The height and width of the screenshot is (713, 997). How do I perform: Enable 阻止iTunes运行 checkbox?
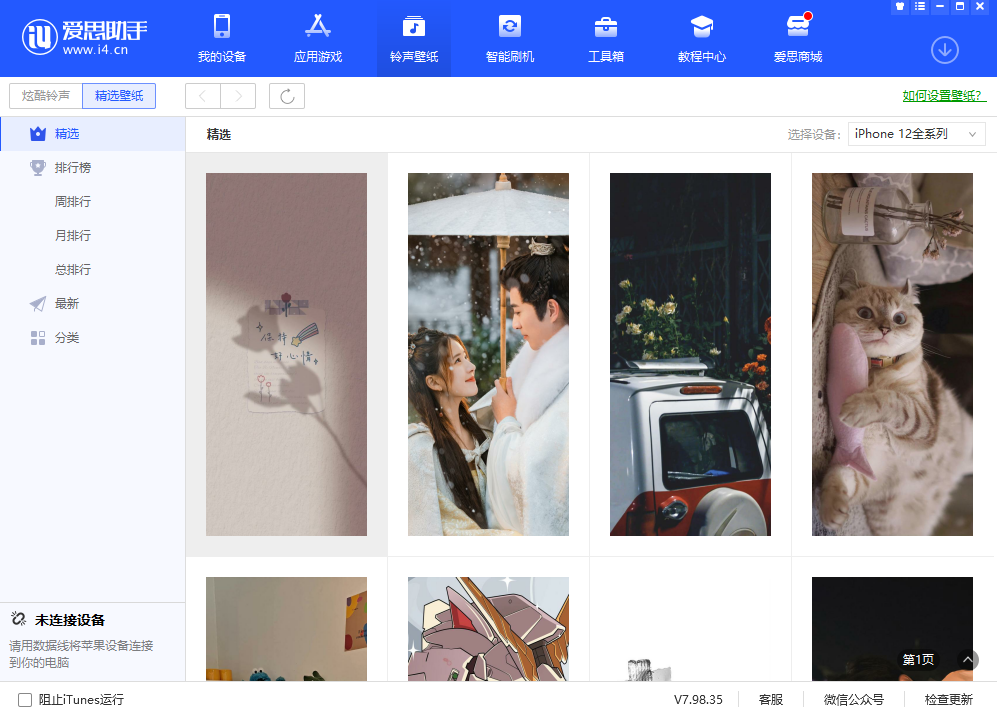[25, 700]
